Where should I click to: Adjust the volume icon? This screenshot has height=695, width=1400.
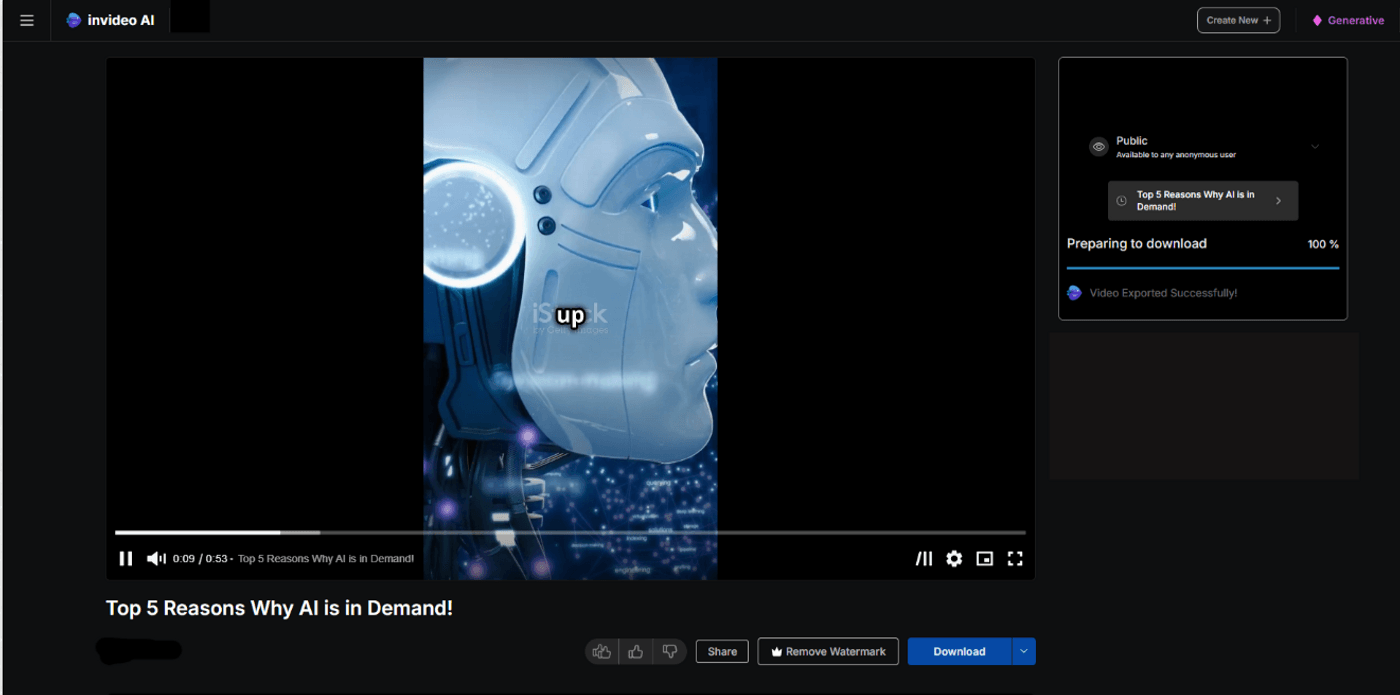(156, 559)
